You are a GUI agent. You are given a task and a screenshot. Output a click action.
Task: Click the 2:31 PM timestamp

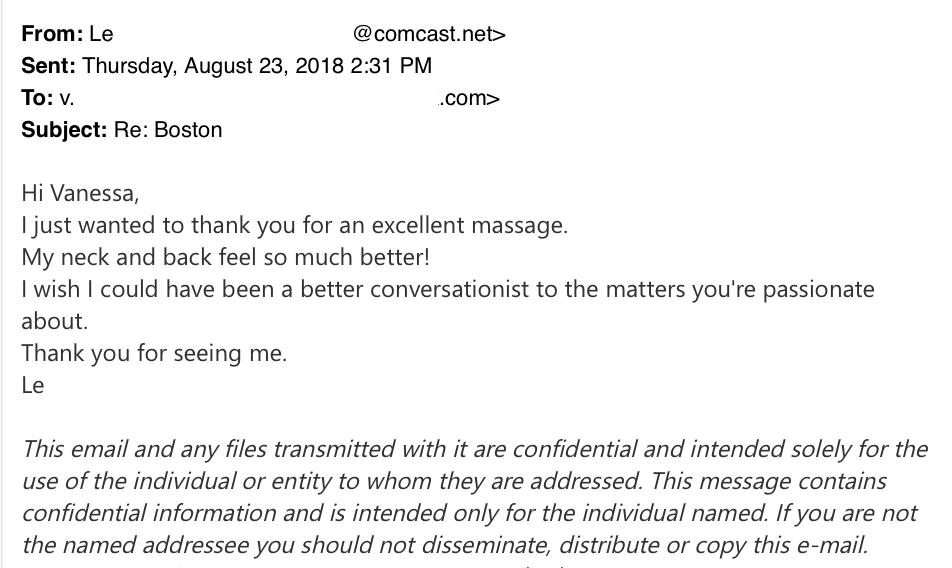[391, 66]
